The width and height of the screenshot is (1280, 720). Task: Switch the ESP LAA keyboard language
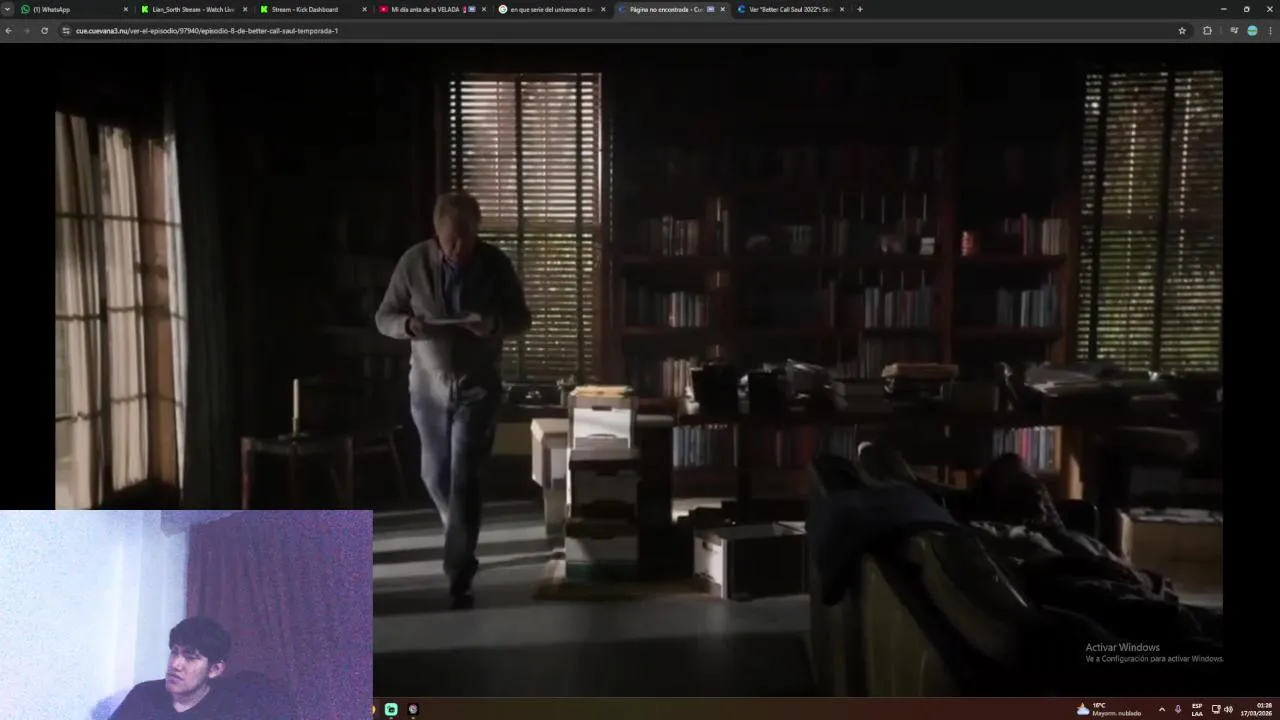(1197, 709)
